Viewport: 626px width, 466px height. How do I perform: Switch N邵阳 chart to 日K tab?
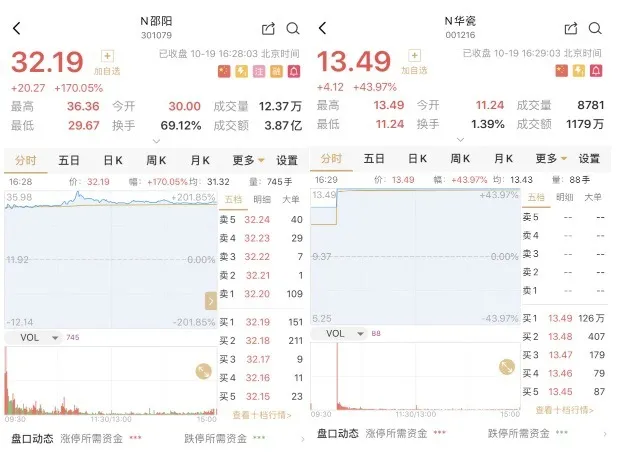click(x=113, y=160)
